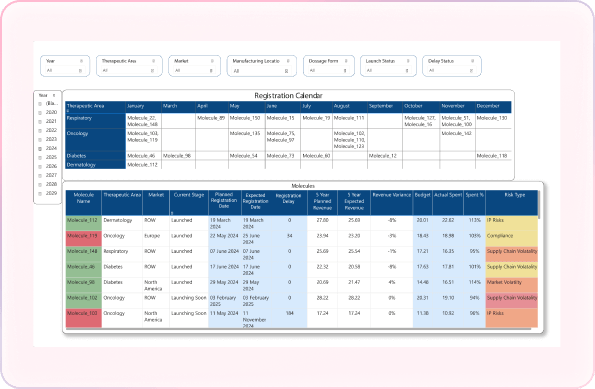Clear selections icon on Delay Status slicer

coord(472,61)
